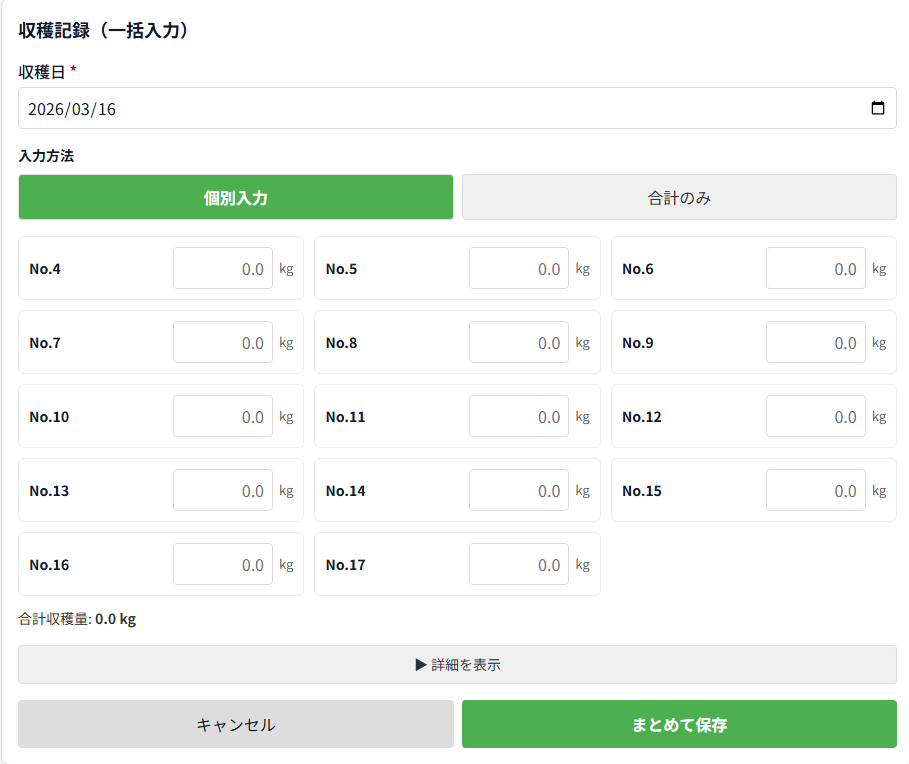This screenshot has width=909, height=764.
Task: Click into the No.8 kg field
Action: pos(518,343)
